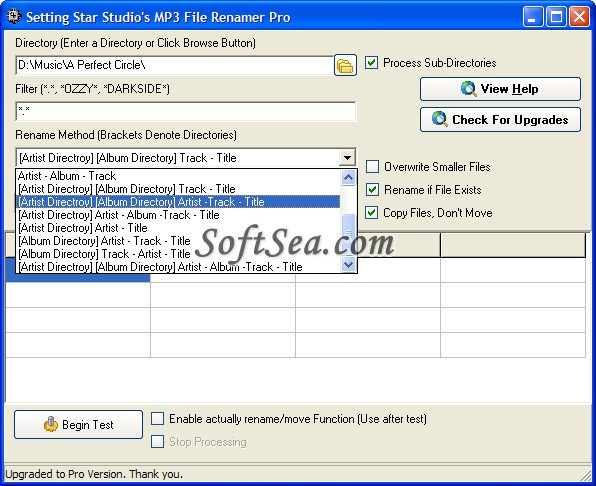
Task: Click the Directory path input field
Action: tap(174, 65)
